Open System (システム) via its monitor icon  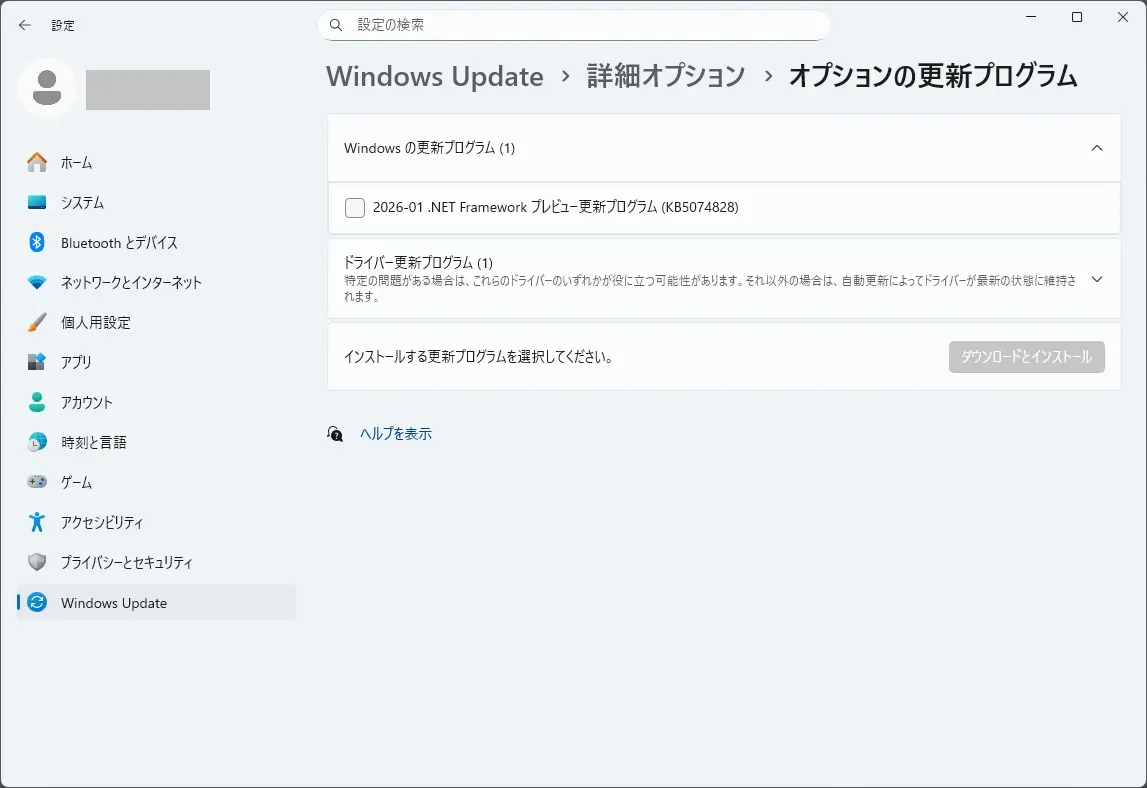(x=37, y=202)
